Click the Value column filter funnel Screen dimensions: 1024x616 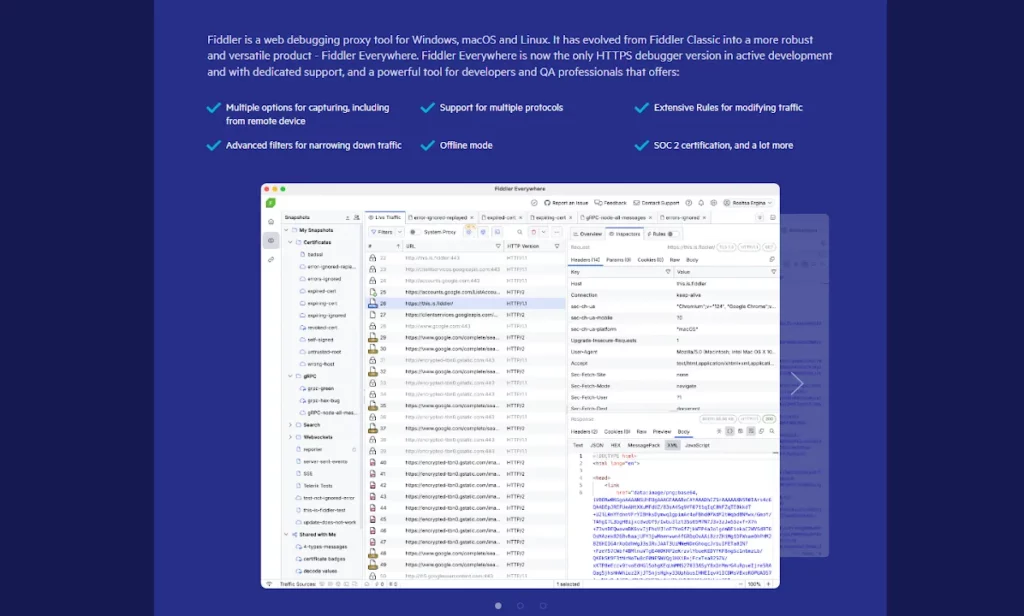pyautogui.click(x=773, y=272)
